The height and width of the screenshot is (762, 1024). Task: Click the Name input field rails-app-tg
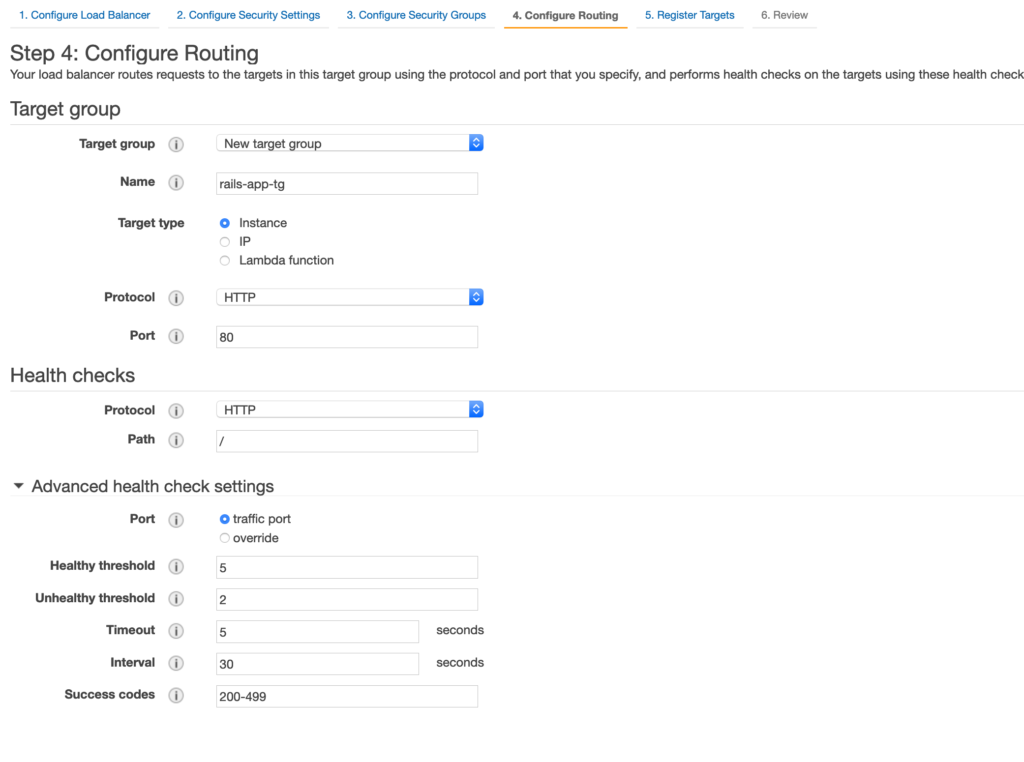[347, 184]
